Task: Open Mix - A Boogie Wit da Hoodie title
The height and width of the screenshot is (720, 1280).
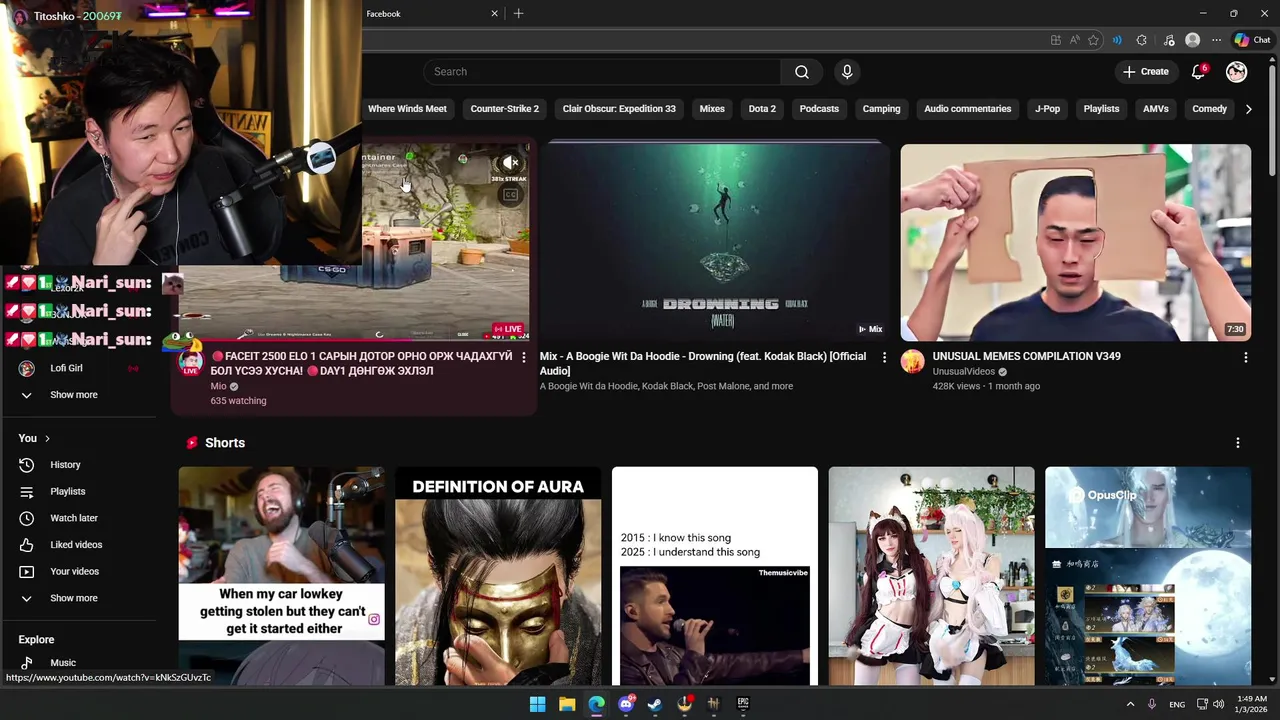Action: [703, 363]
